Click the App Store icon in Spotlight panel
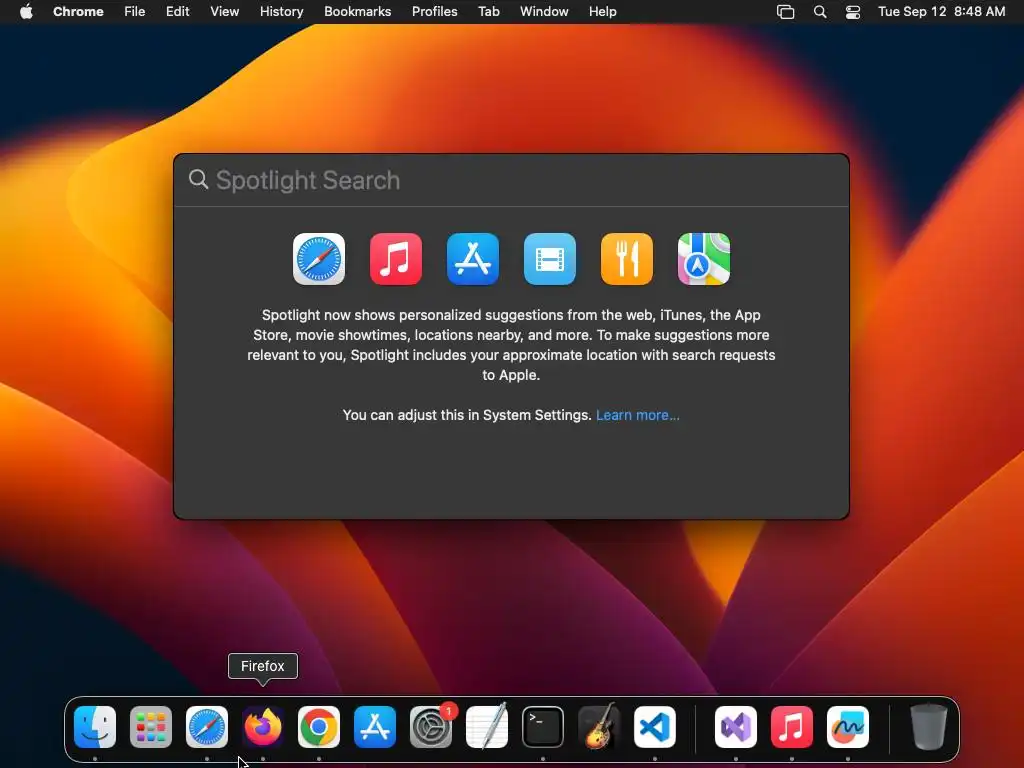 [x=473, y=259]
